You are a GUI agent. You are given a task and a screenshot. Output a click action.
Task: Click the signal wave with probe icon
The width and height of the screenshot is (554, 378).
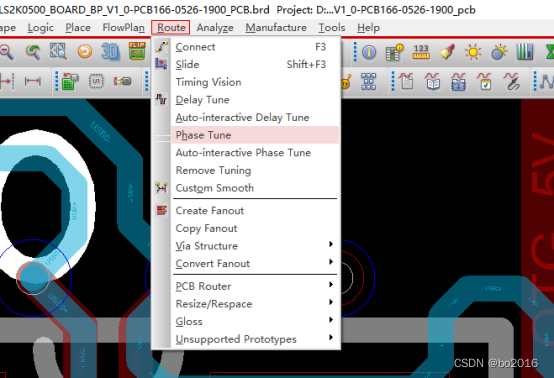512,81
